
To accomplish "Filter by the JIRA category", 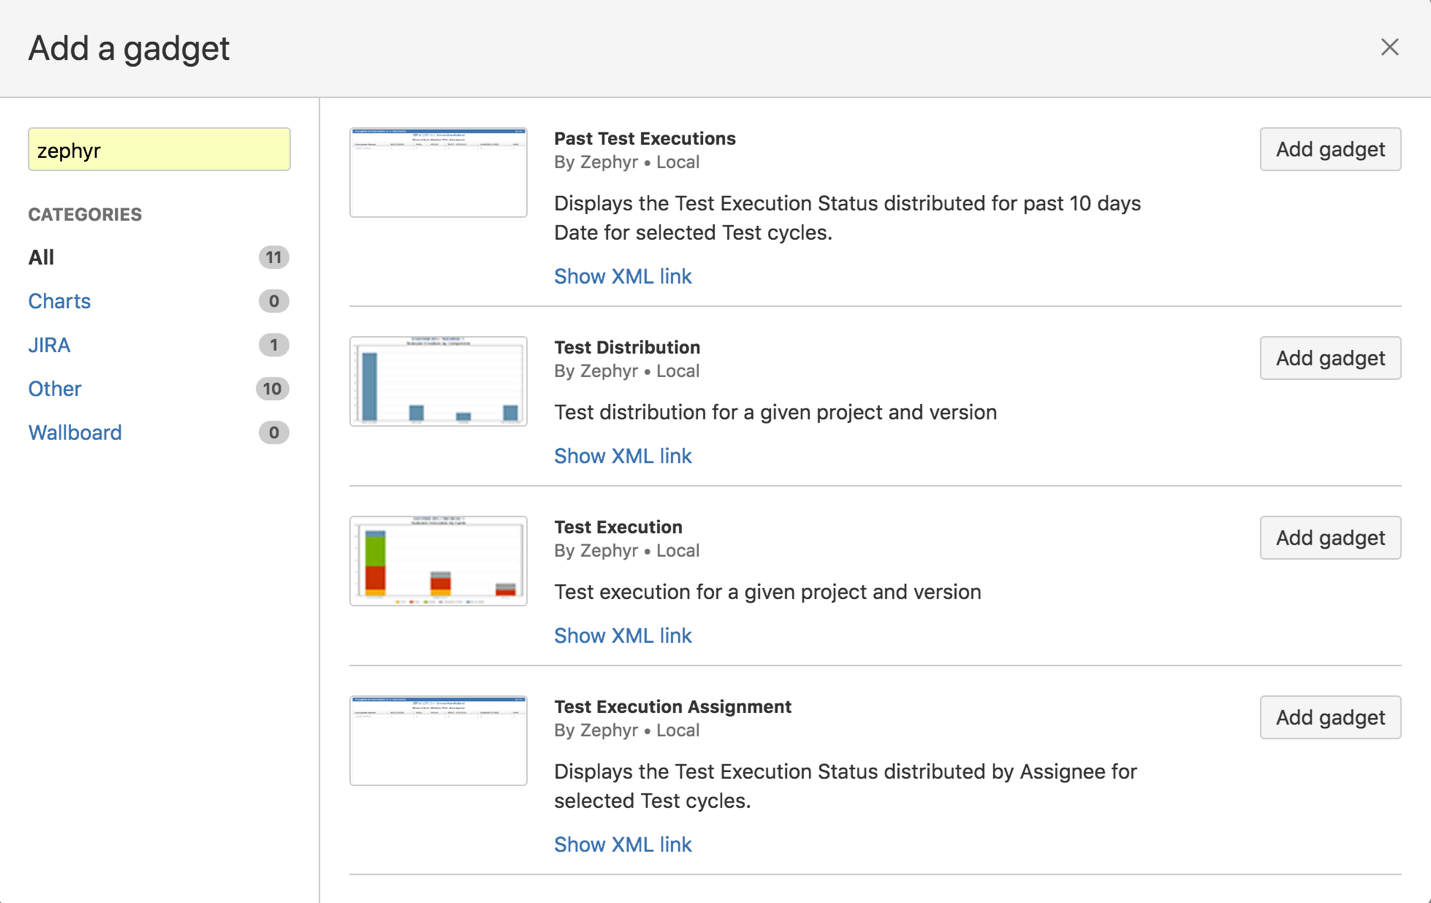I will coord(49,345).
